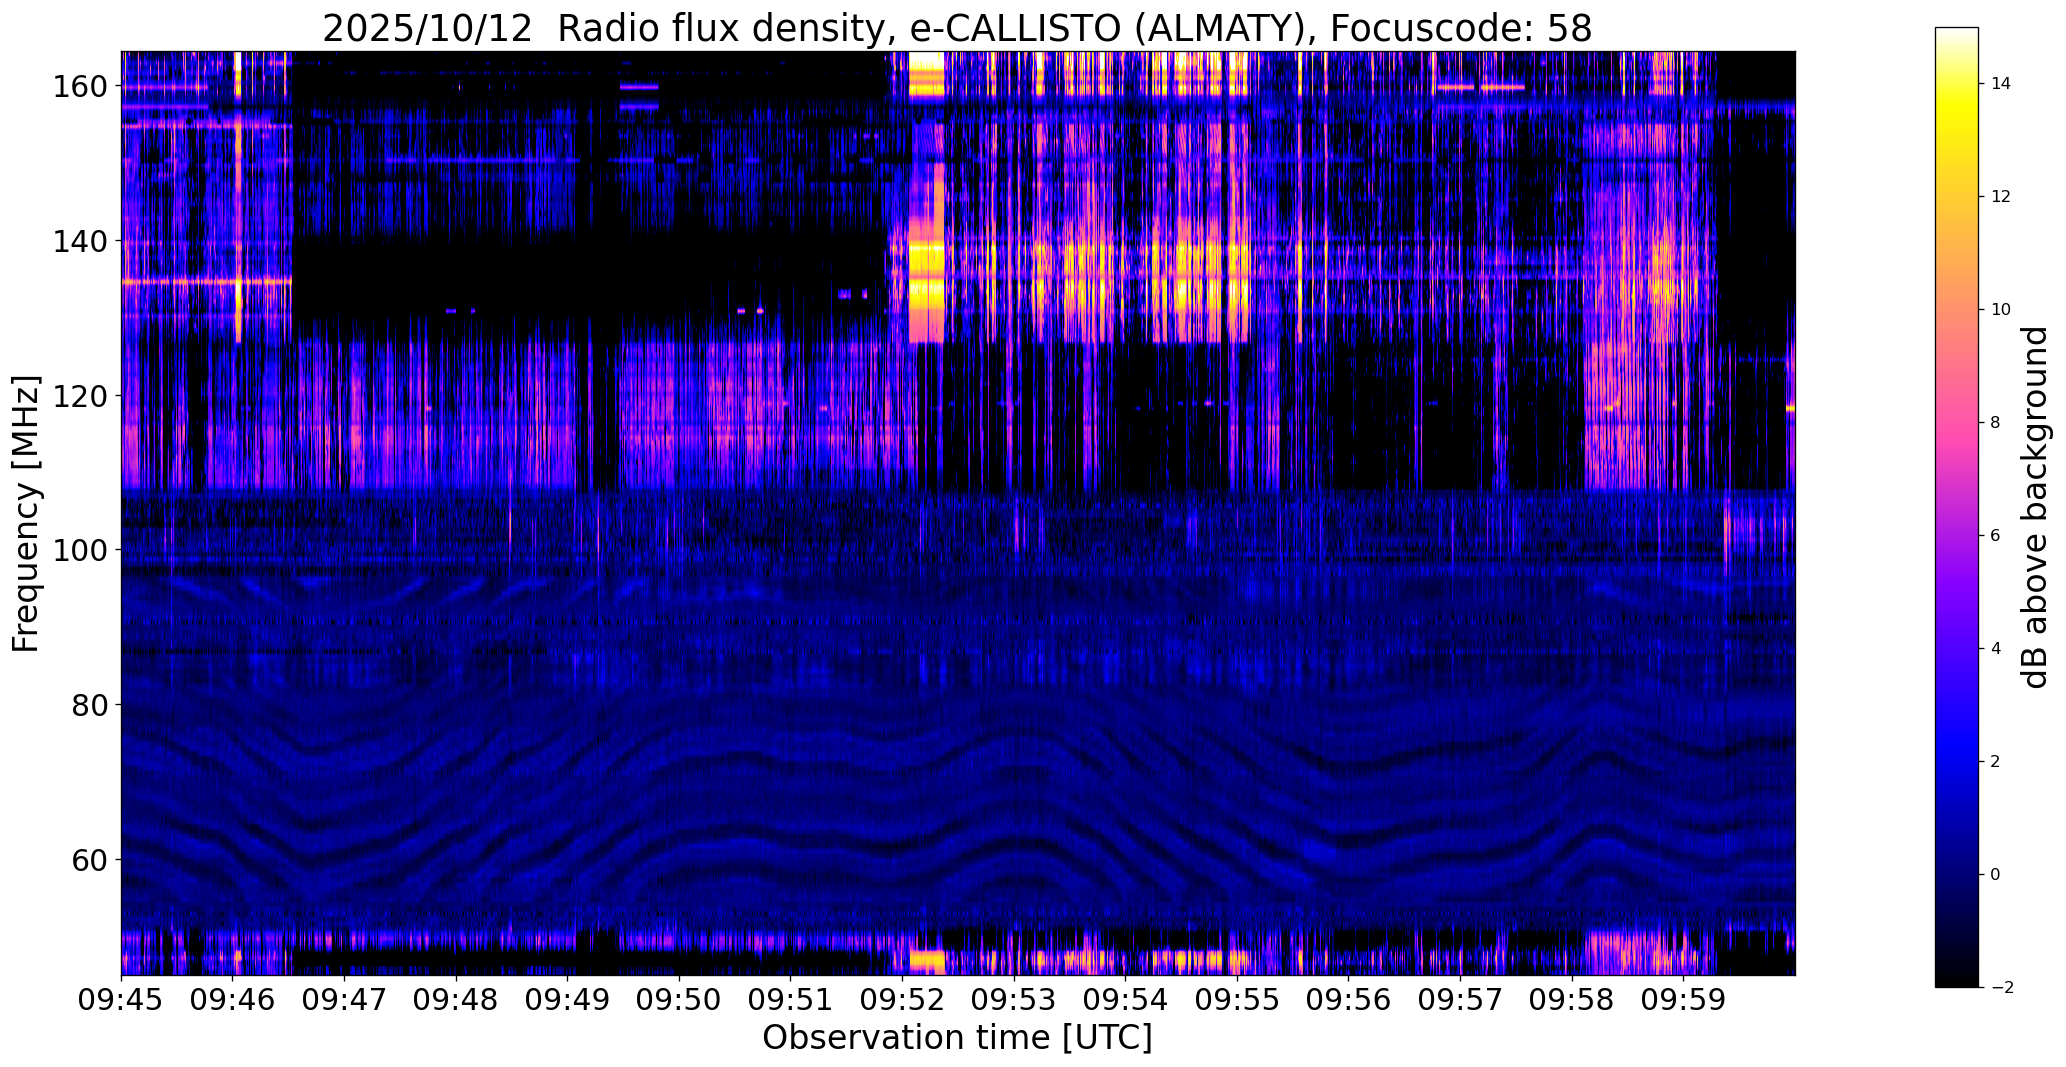Image resolution: width=2066 pixels, height=1067 pixels.
Task: Click the 09:52 time tick label
Action: (x=903, y=998)
